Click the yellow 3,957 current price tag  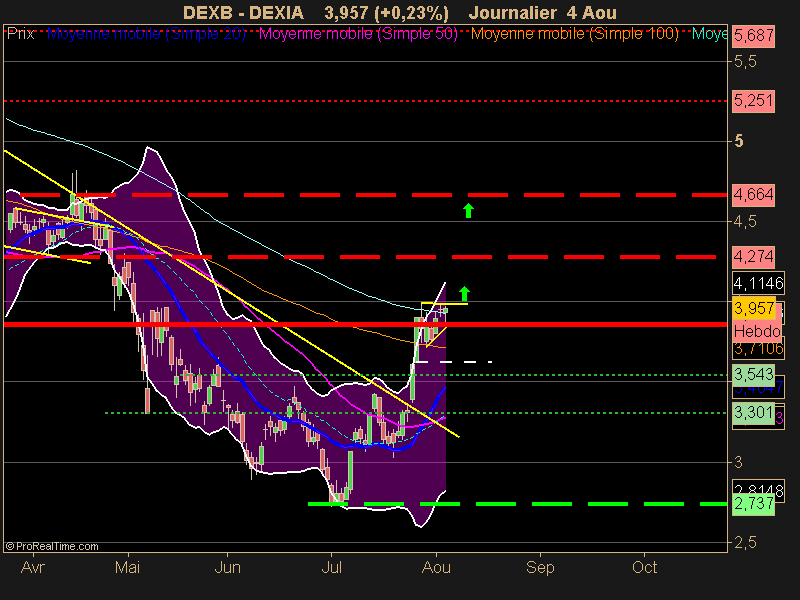pos(754,308)
